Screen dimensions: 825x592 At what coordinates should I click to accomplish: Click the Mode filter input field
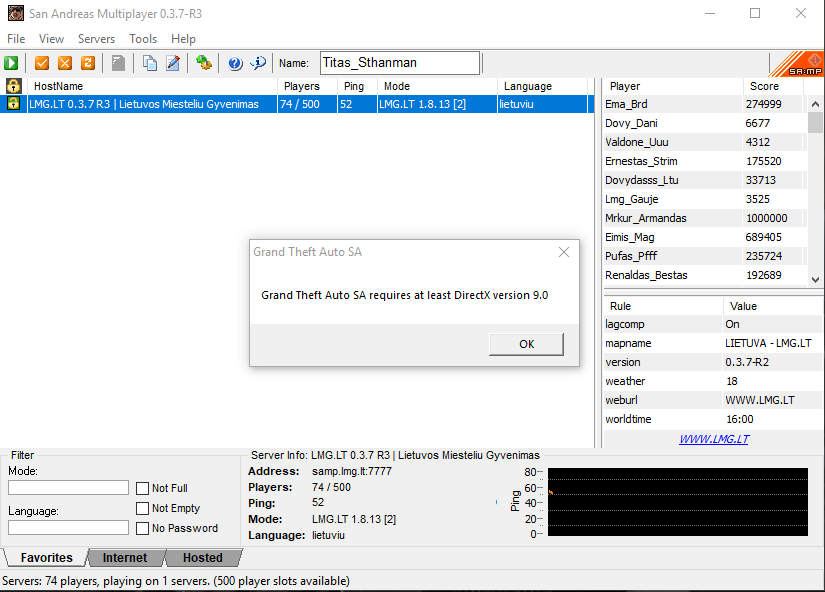pyautogui.click(x=68, y=487)
